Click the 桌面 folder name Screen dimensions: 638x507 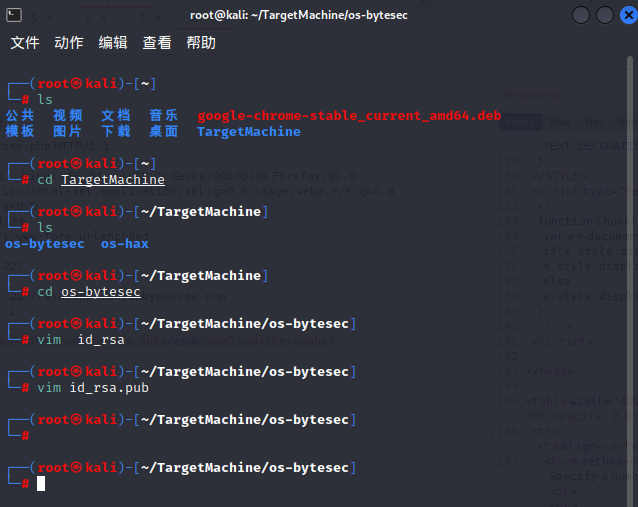tap(164, 131)
